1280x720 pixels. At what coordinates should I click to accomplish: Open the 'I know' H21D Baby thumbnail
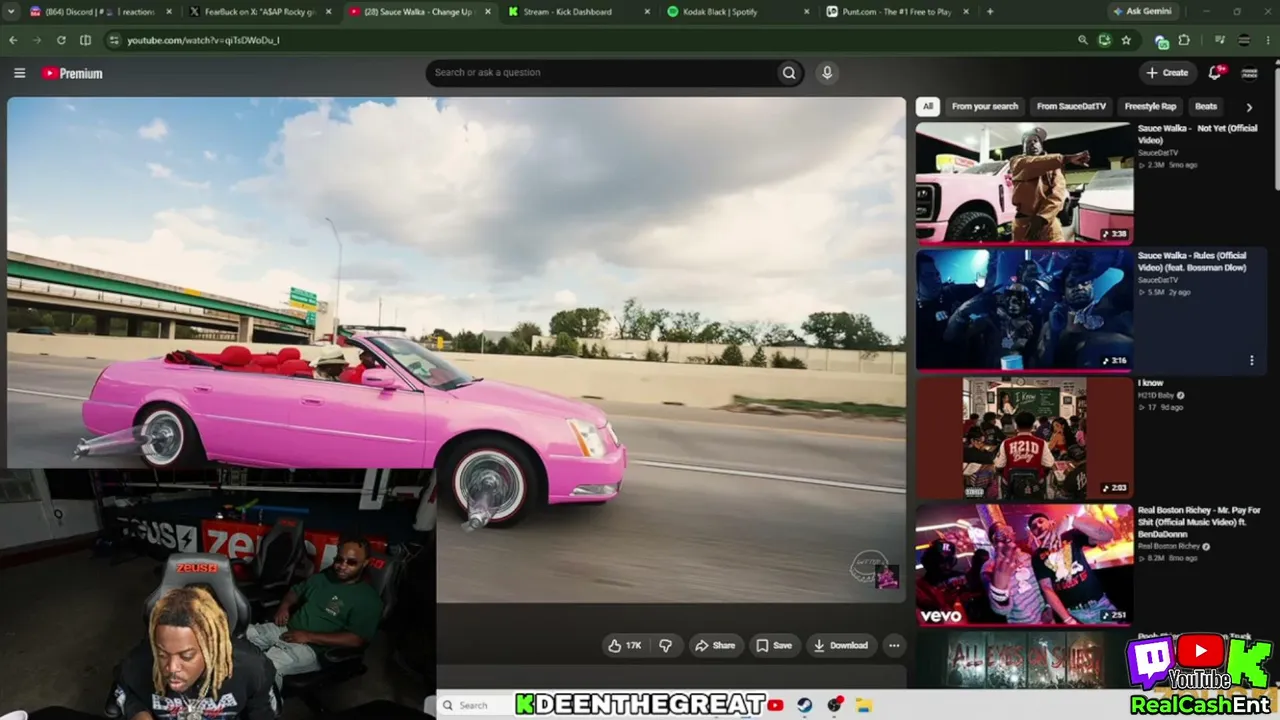1024,437
